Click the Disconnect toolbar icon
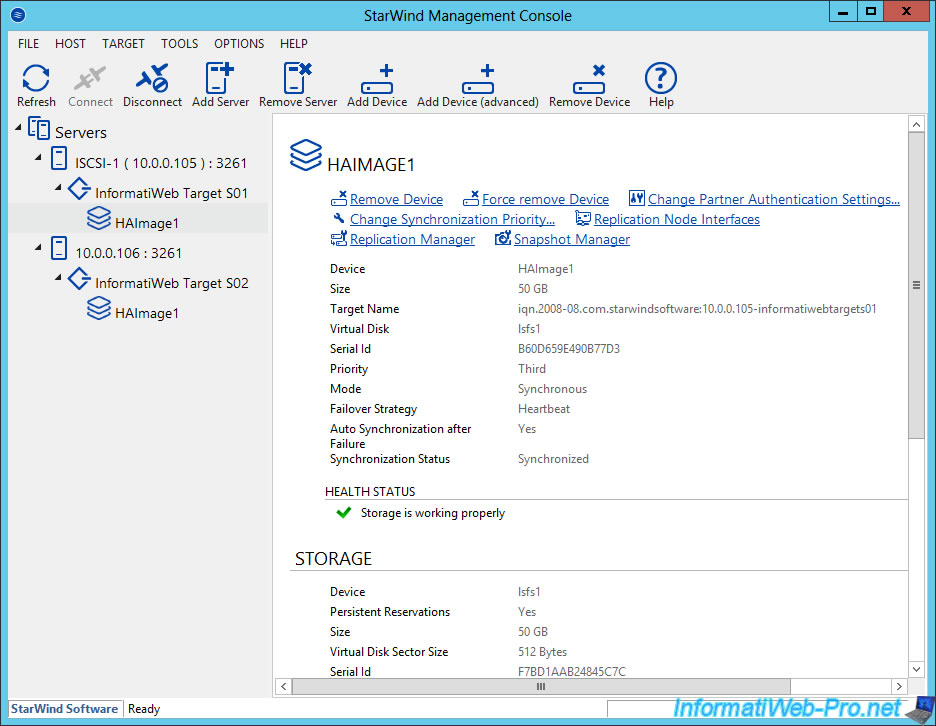Image resolution: width=936 pixels, height=726 pixels. 152,80
